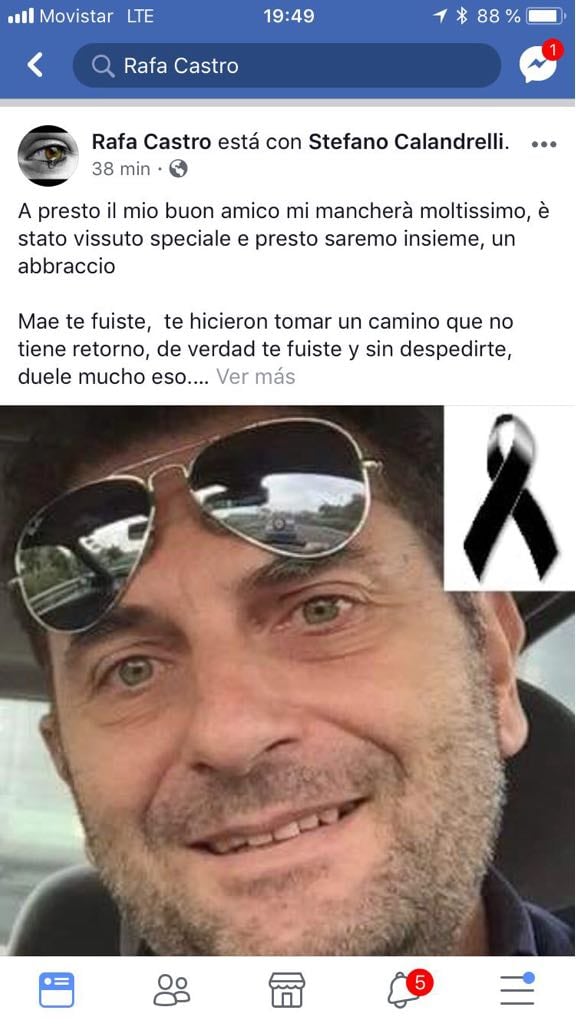This screenshot has height=1024, width=576.
Task: Tap the search magnifier icon
Action: pyautogui.click(x=103, y=66)
